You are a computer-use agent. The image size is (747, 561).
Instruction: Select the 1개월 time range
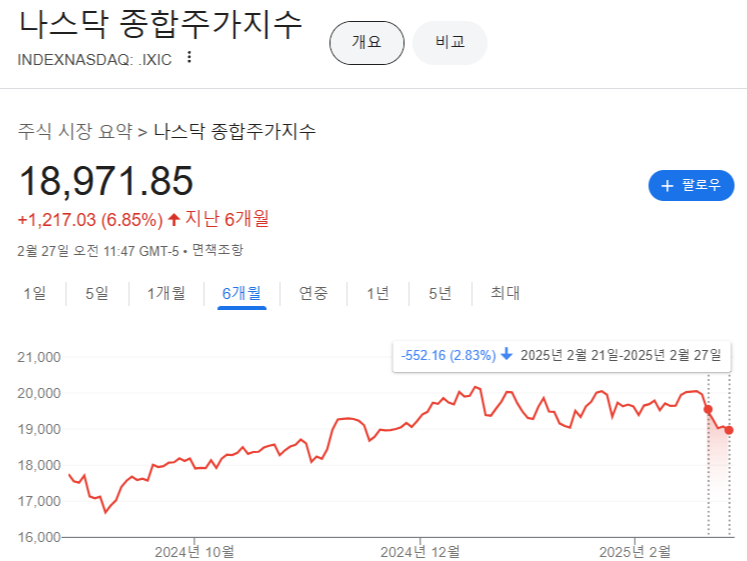point(166,293)
